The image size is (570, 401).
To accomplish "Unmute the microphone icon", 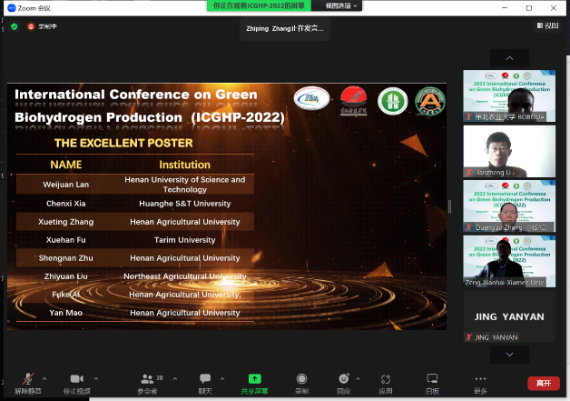I will 28,379.
